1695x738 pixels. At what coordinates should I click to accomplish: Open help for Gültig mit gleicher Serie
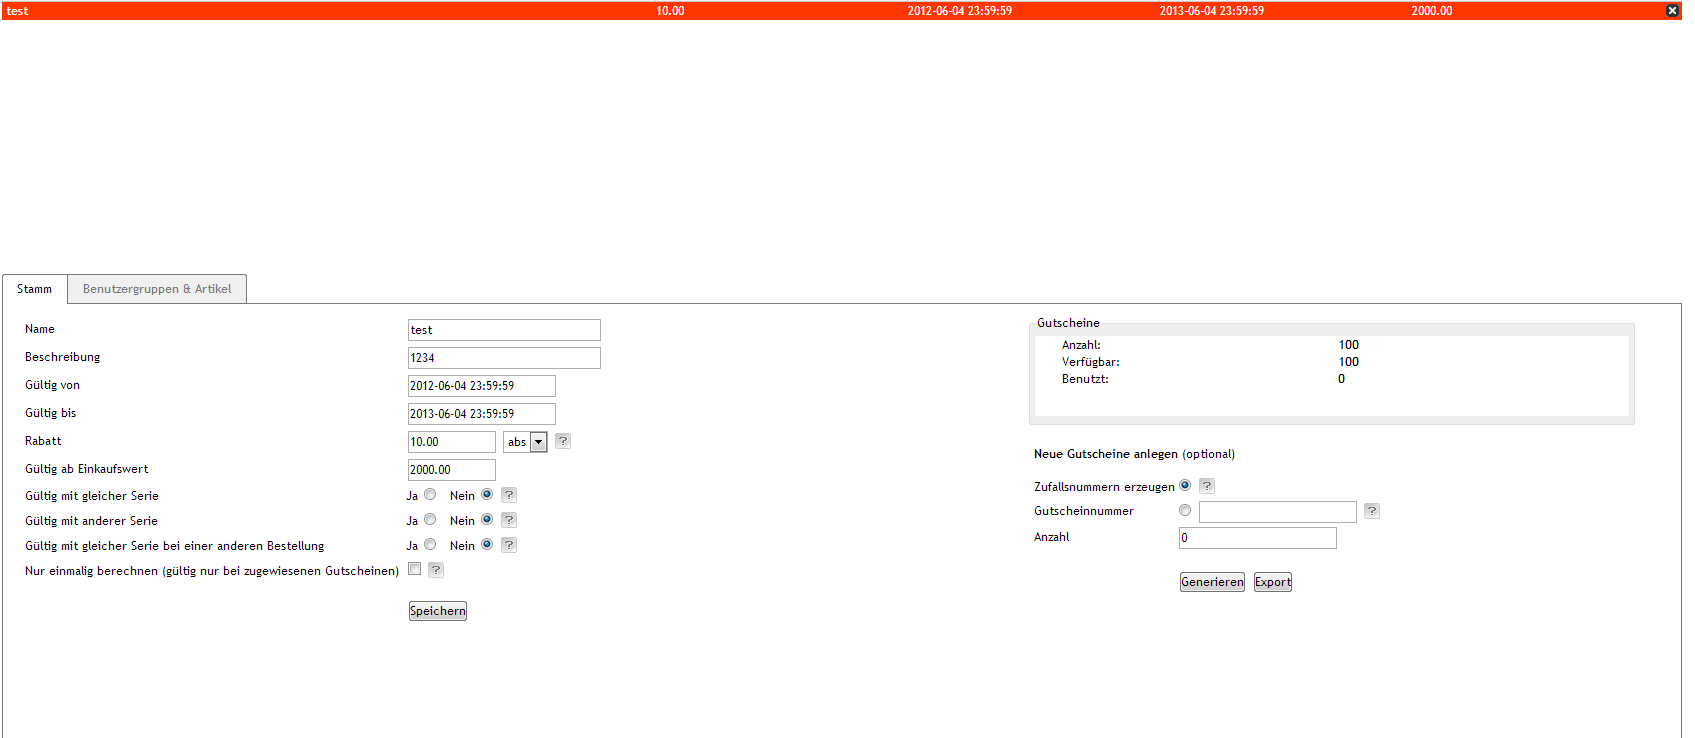(509, 495)
